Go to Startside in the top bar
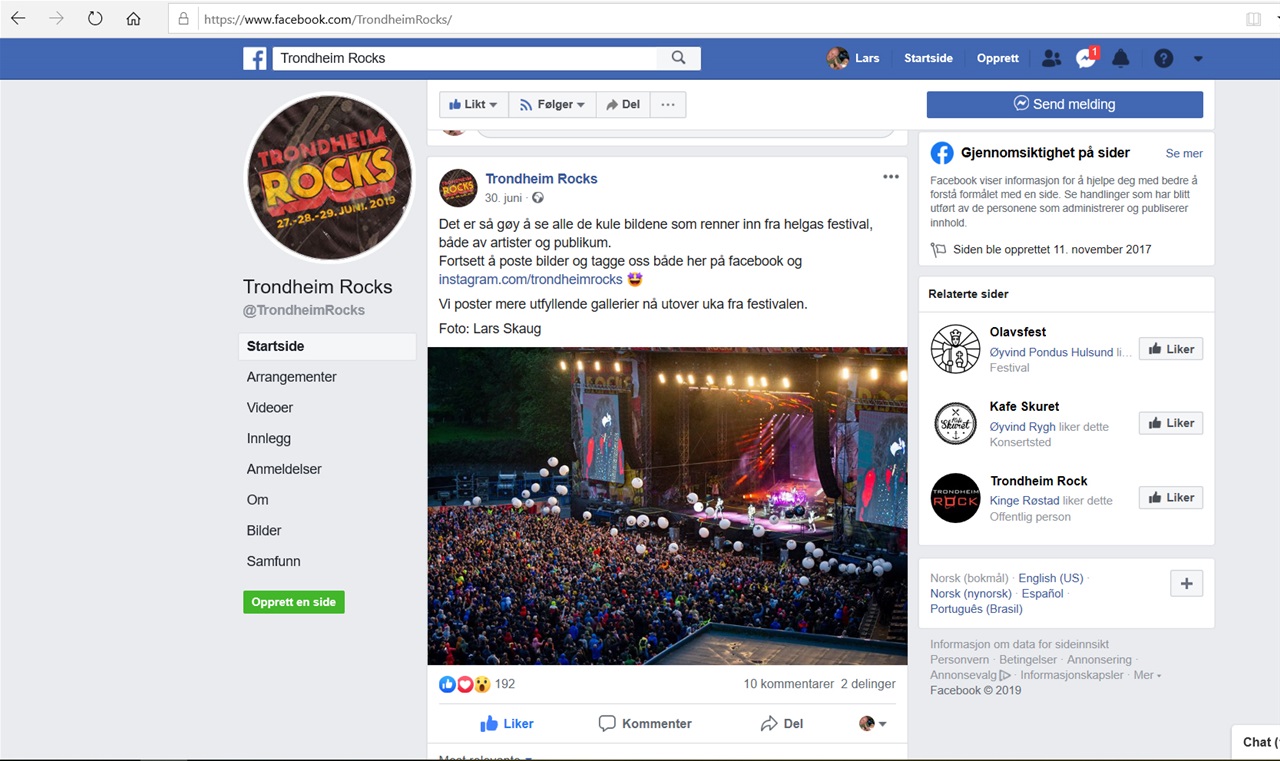The width and height of the screenshot is (1280, 761). 928,58
